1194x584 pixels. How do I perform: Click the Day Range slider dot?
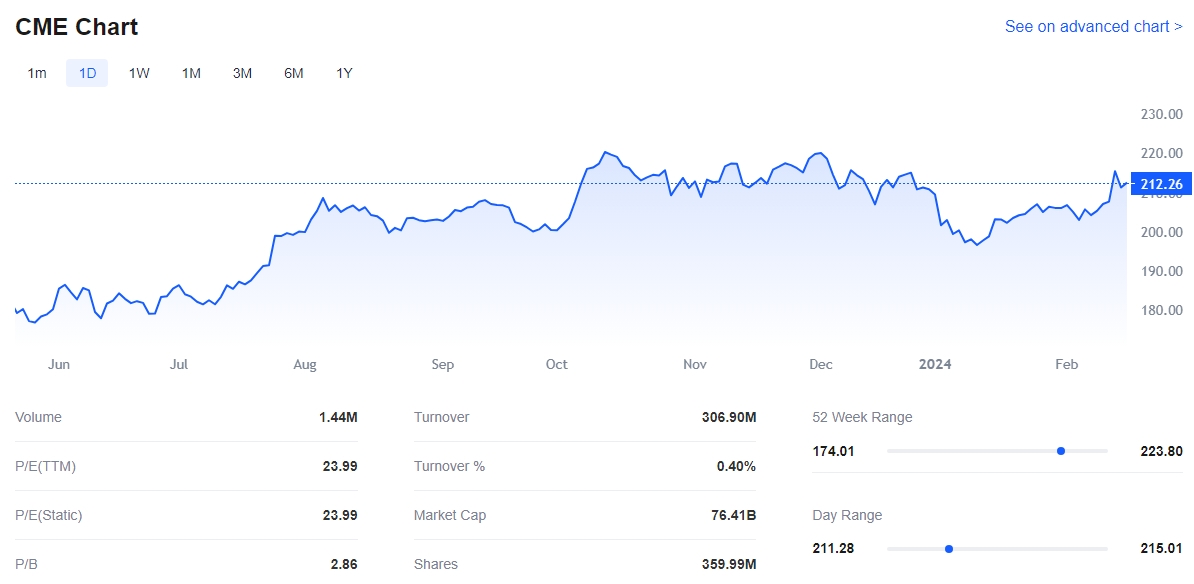click(x=949, y=549)
